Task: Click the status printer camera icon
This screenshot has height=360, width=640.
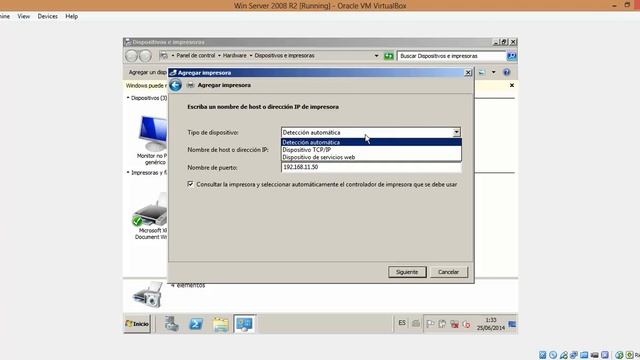Action: click(x=147, y=295)
